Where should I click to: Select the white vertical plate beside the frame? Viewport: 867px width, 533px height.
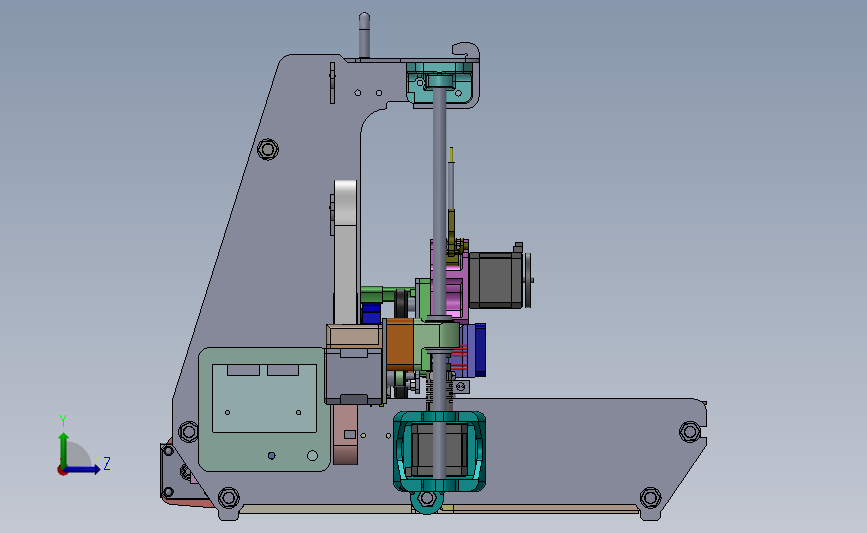346,252
